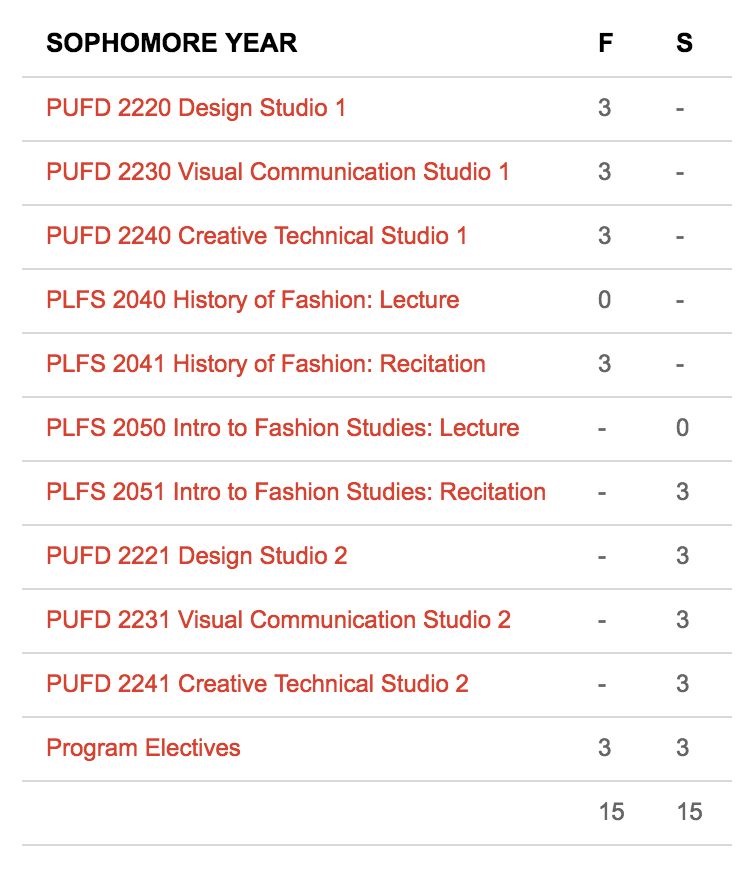752x870 pixels.
Task: Click PUFD 2240 Creative Technical Studio 1
Action: point(256,236)
